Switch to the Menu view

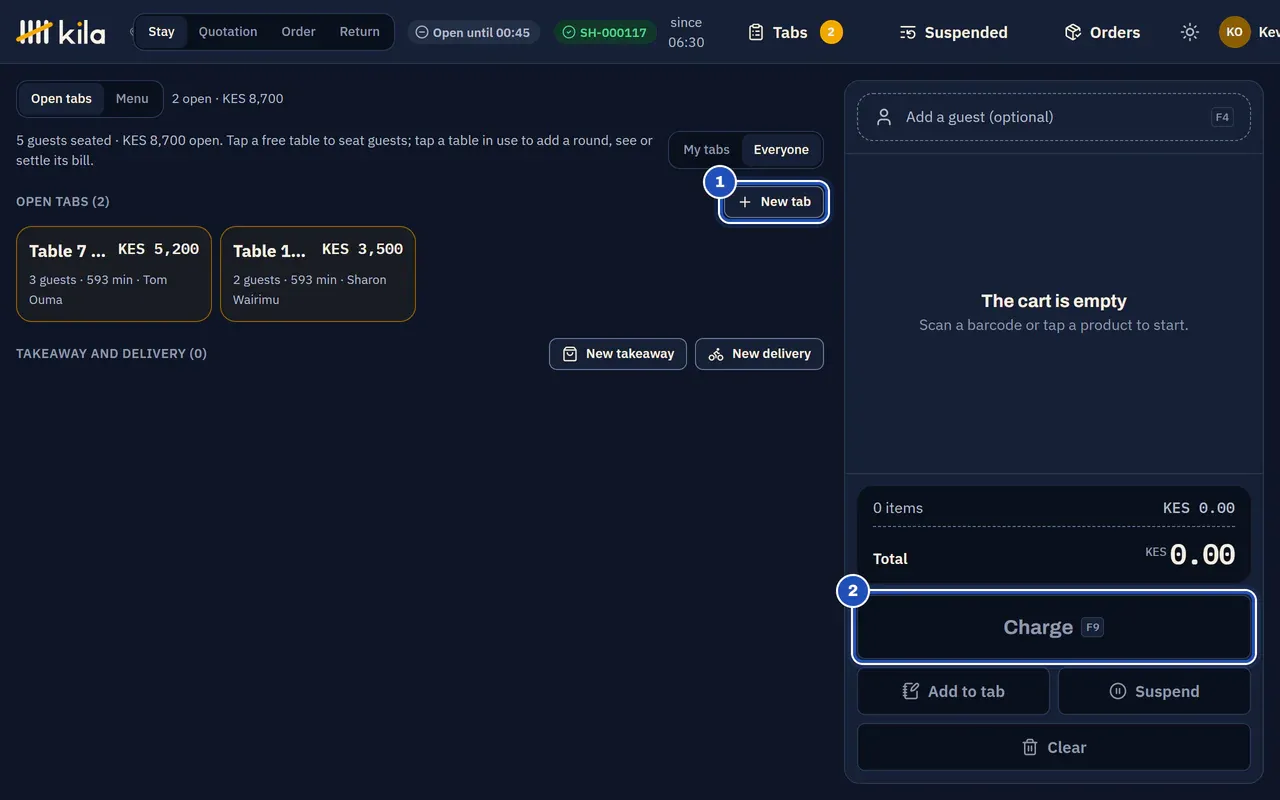tap(132, 99)
